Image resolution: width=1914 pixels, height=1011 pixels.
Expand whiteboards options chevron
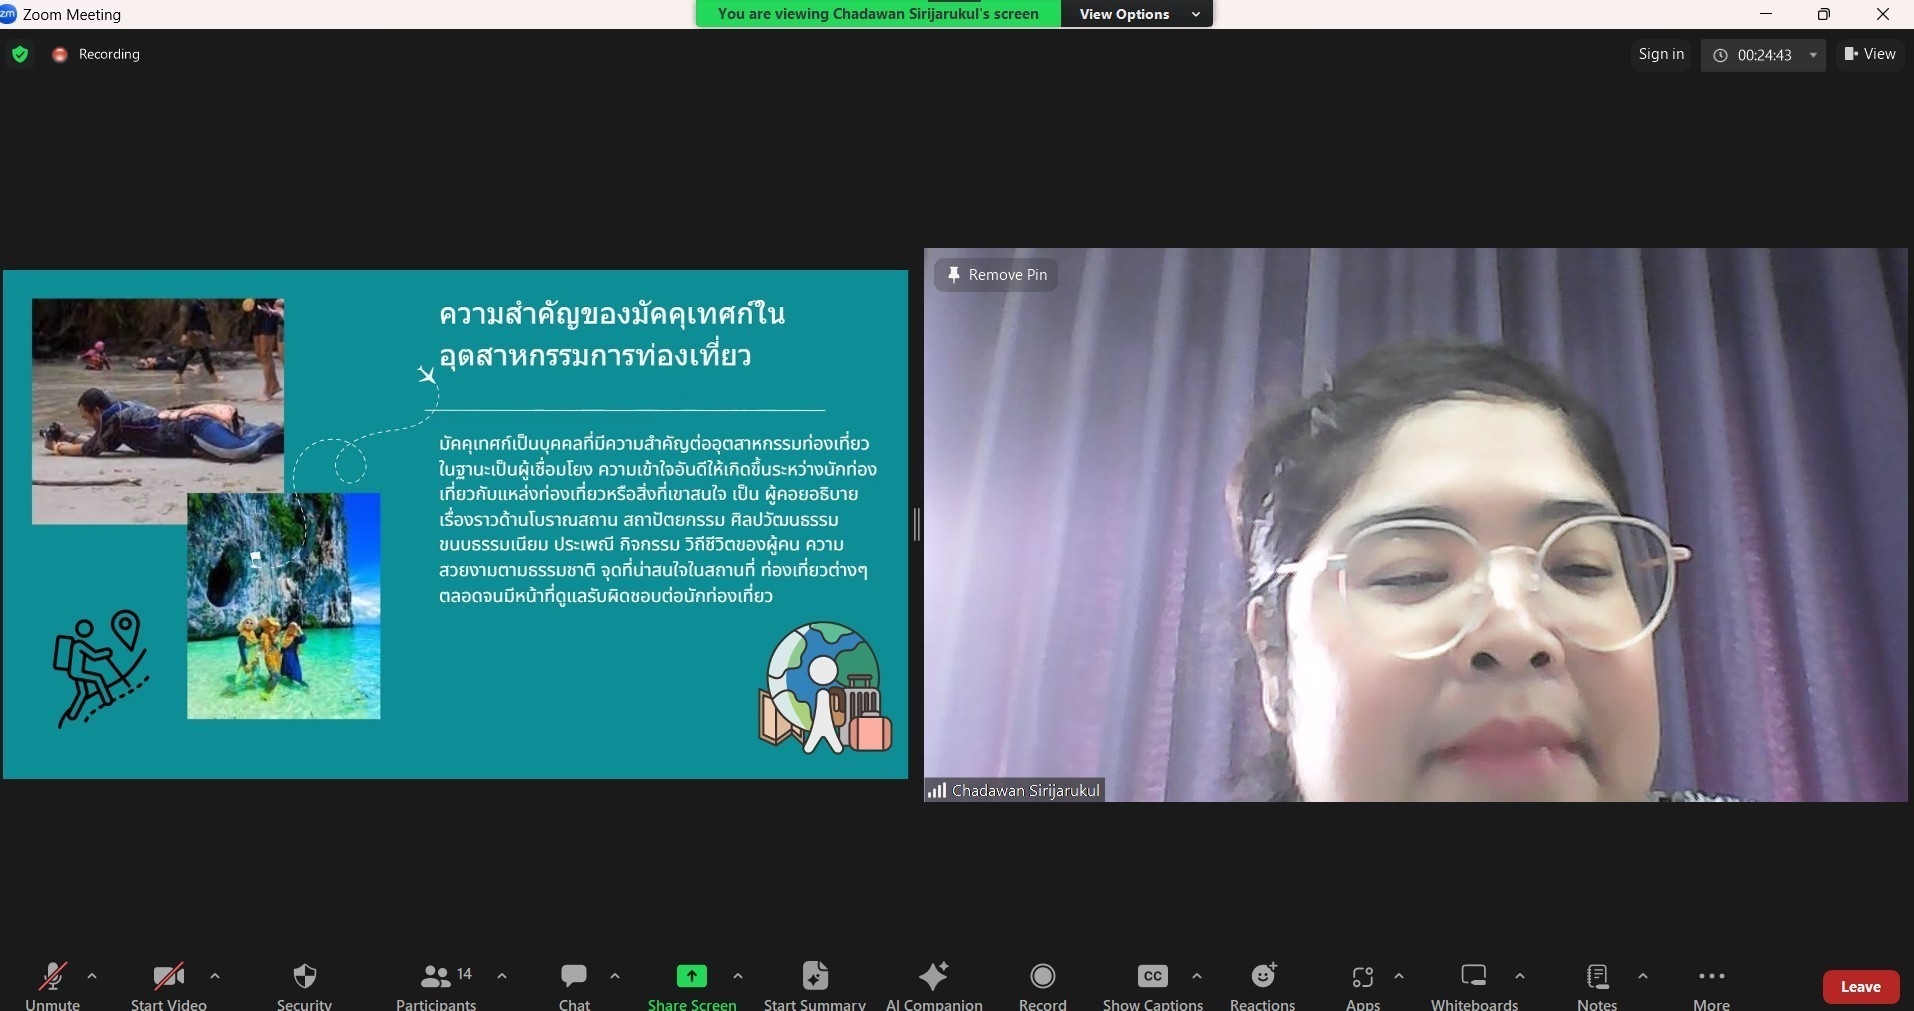pos(1520,976)
